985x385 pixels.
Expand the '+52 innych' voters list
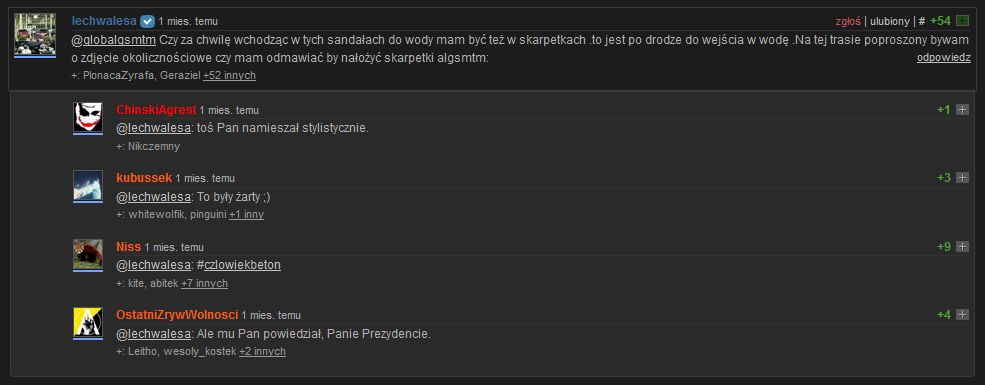tap(229, 75)
